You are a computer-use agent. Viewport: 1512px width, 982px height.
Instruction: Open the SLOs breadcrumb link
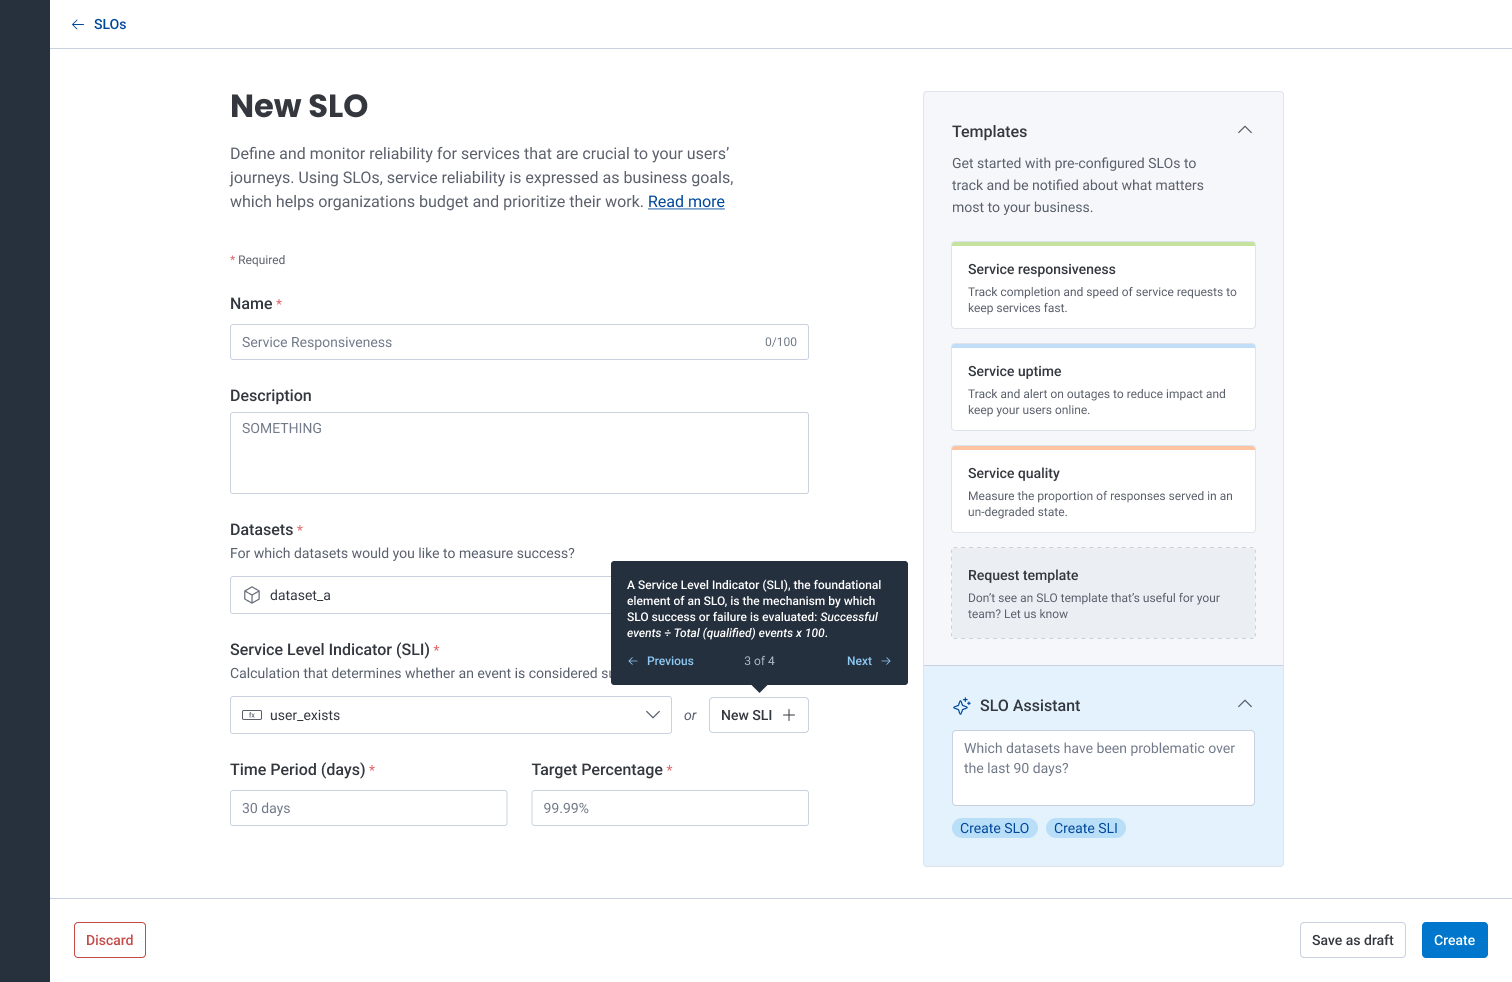(x=110, y=24)
